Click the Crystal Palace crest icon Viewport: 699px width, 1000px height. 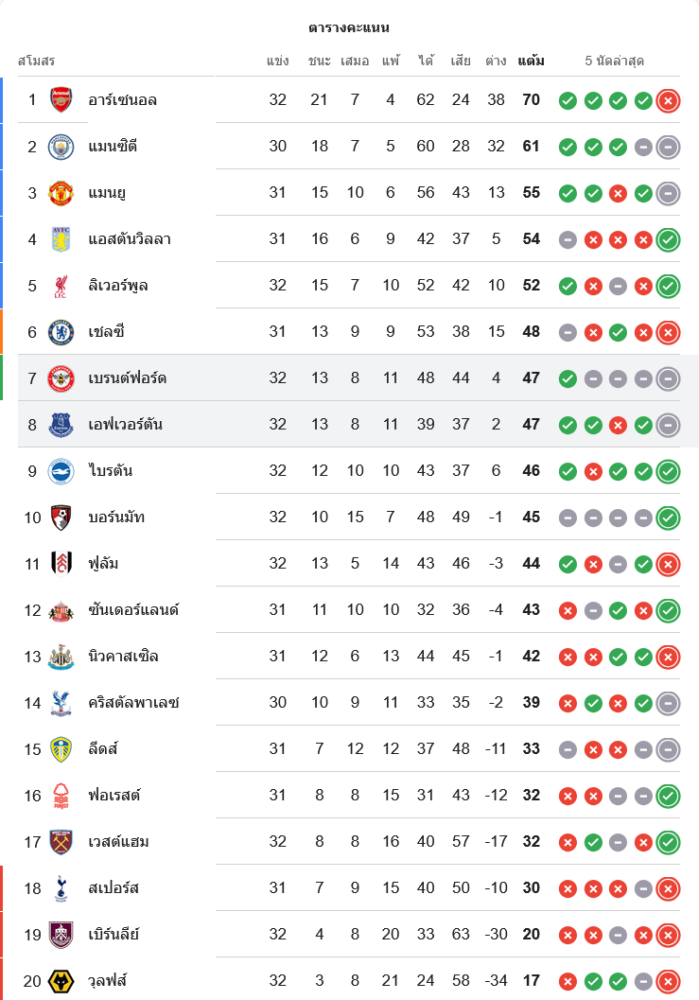[x=62, y=703]
